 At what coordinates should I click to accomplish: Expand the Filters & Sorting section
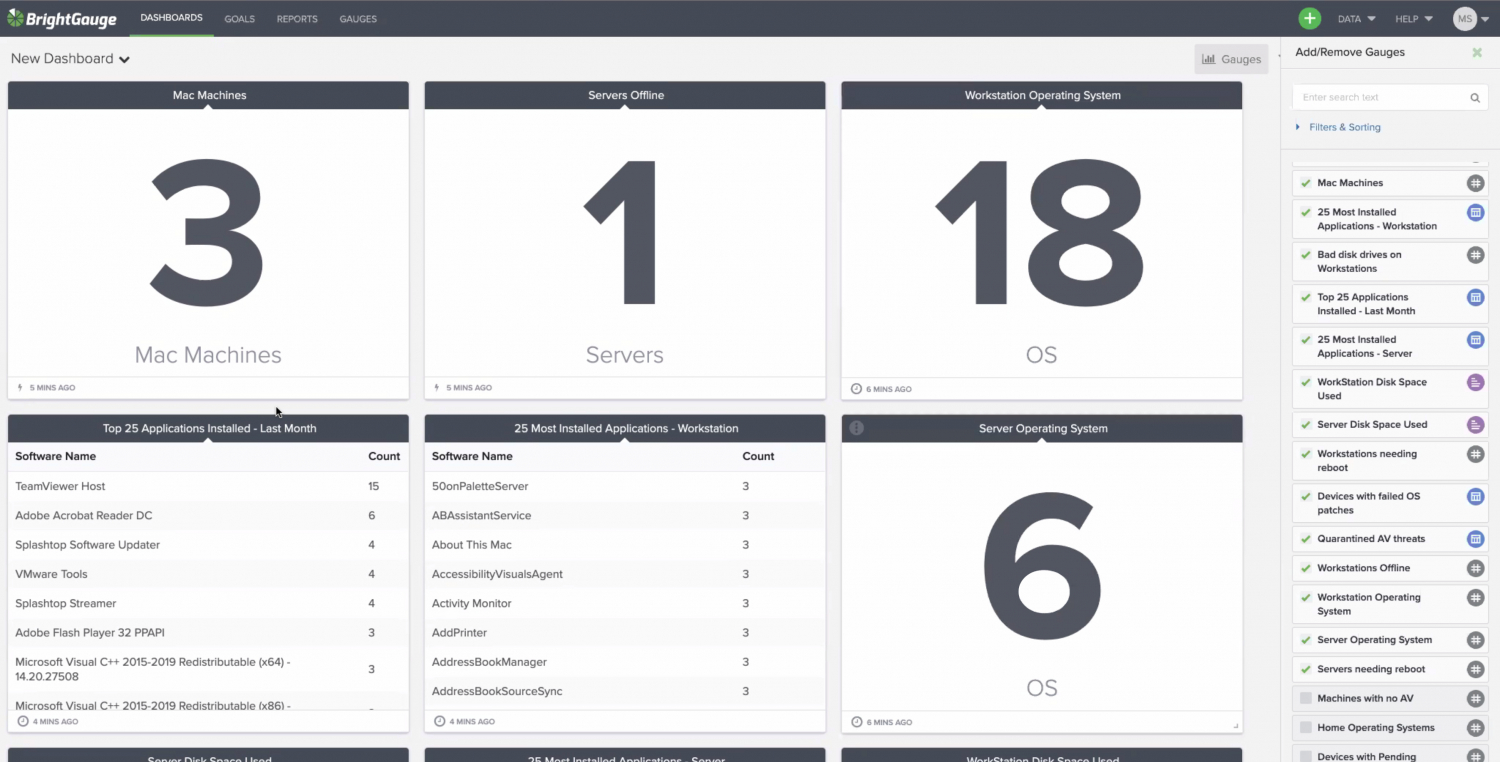tap(1344, 127)
